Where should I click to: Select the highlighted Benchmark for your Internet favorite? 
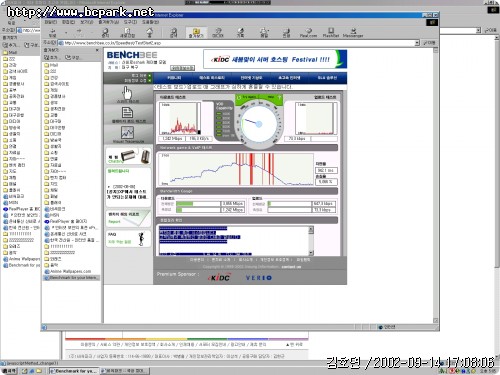(71, 278)
